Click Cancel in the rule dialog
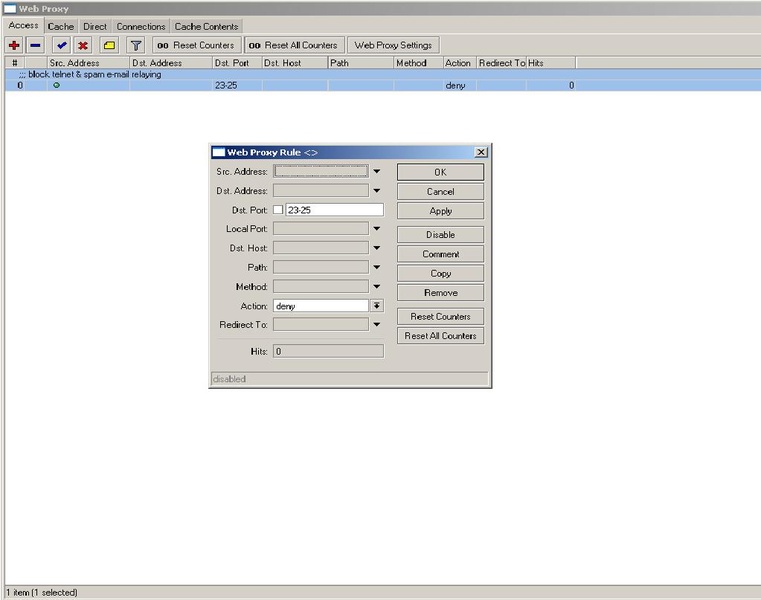 440,192
